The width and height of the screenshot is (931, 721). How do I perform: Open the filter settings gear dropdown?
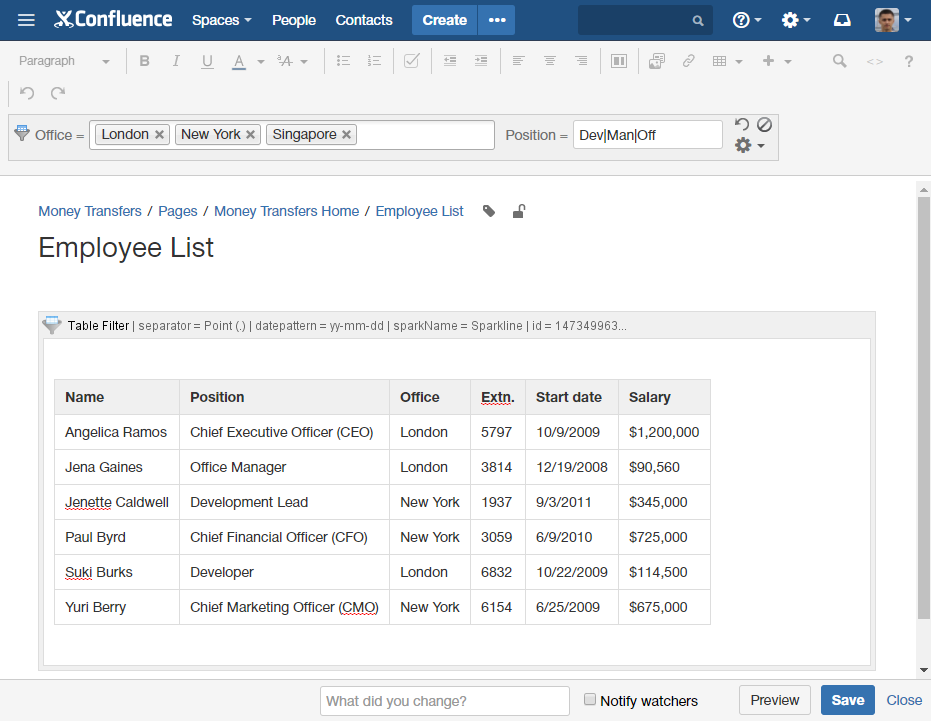749,146
